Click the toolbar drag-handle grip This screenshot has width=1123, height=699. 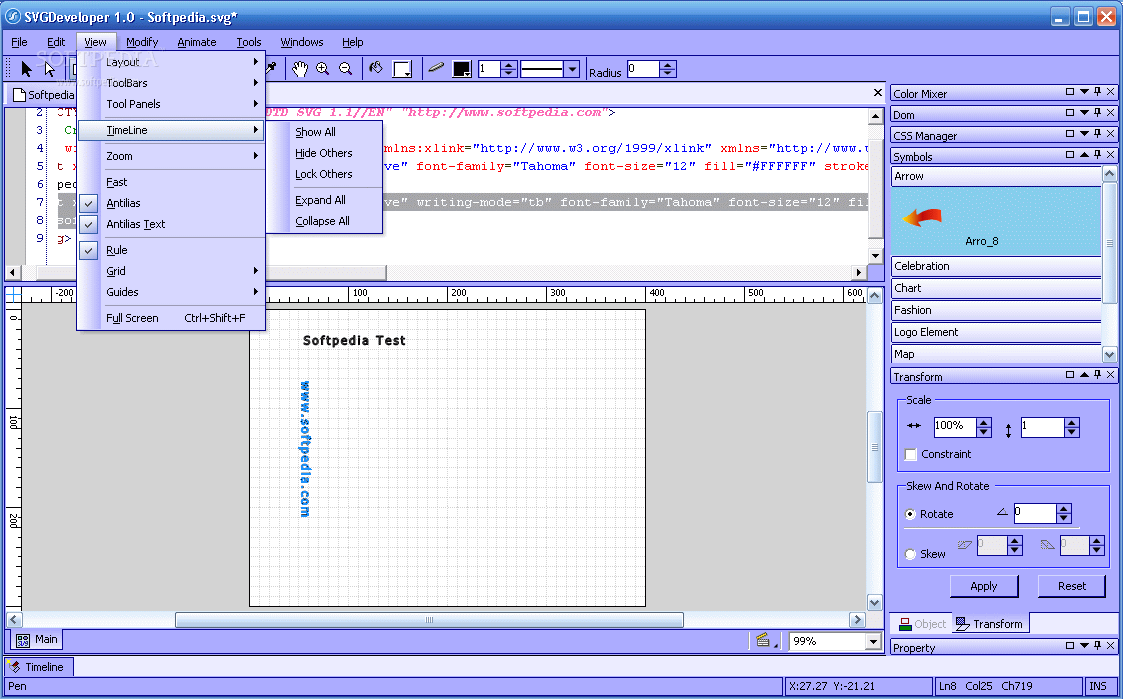pos(9,69)
